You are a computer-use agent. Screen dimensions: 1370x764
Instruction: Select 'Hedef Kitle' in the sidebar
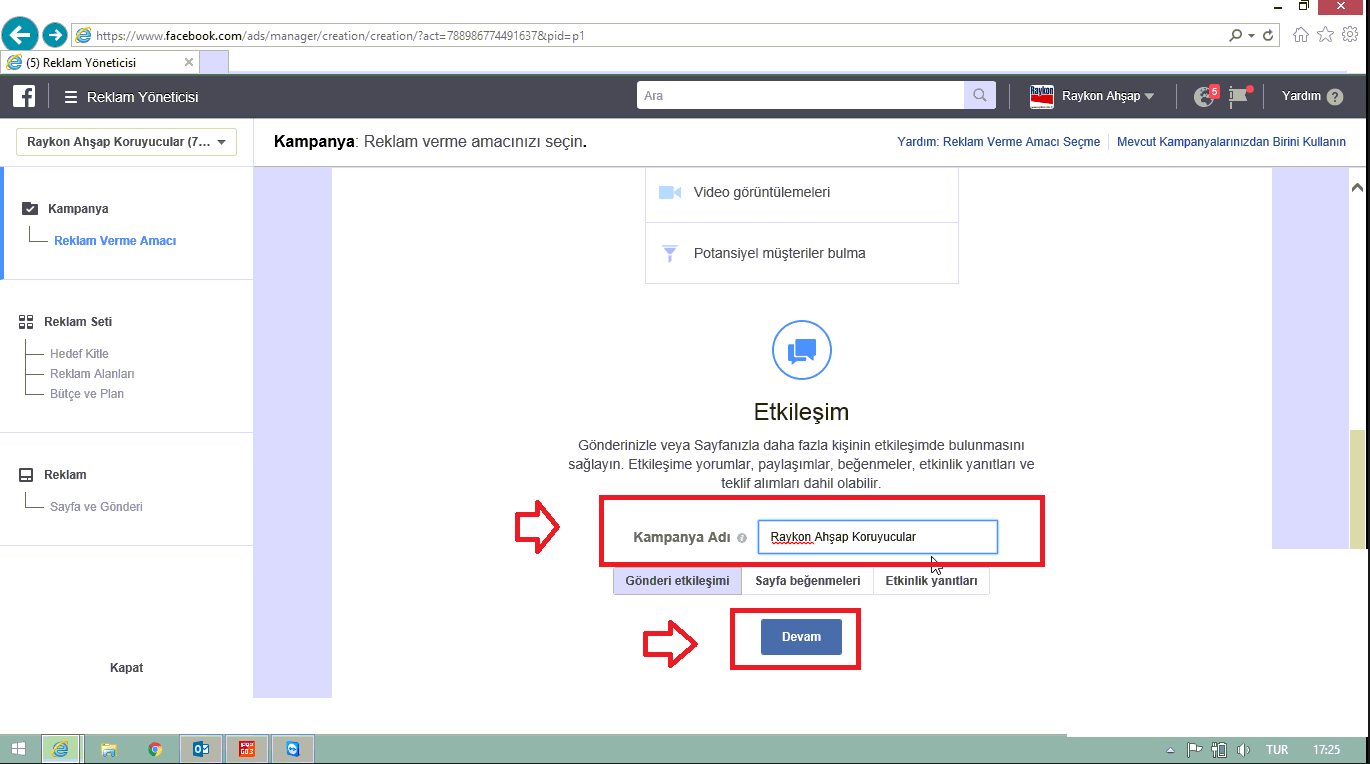79,354
